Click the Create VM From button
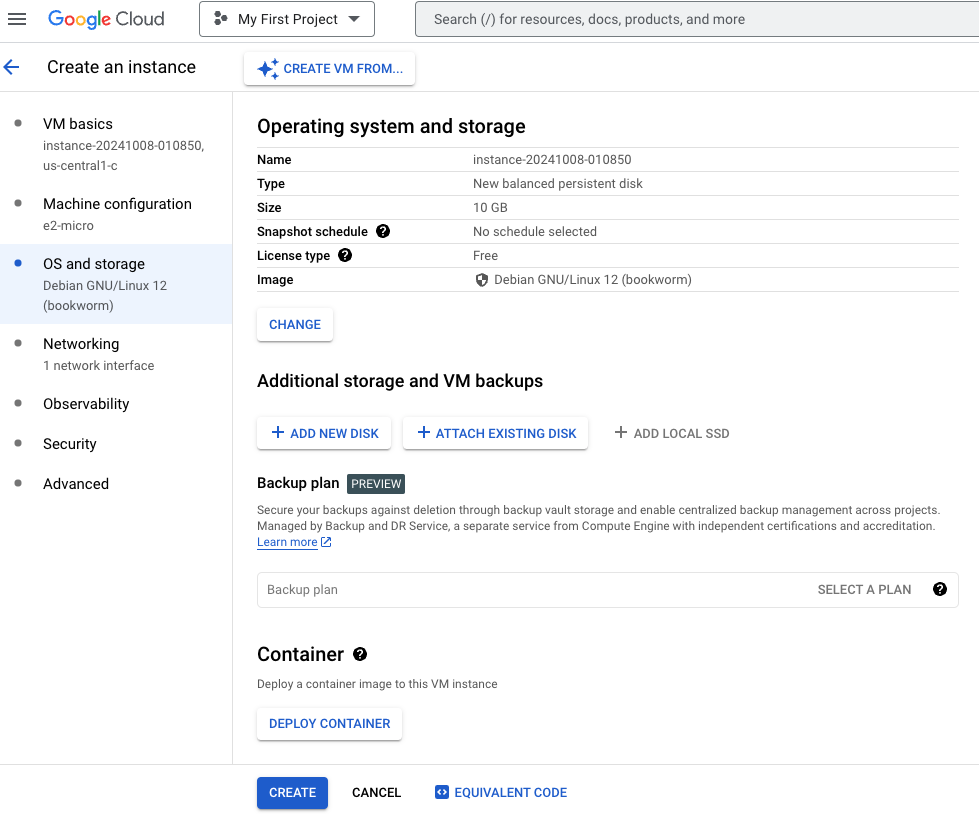This screenshot has width=979, height=814. point(329,69)
